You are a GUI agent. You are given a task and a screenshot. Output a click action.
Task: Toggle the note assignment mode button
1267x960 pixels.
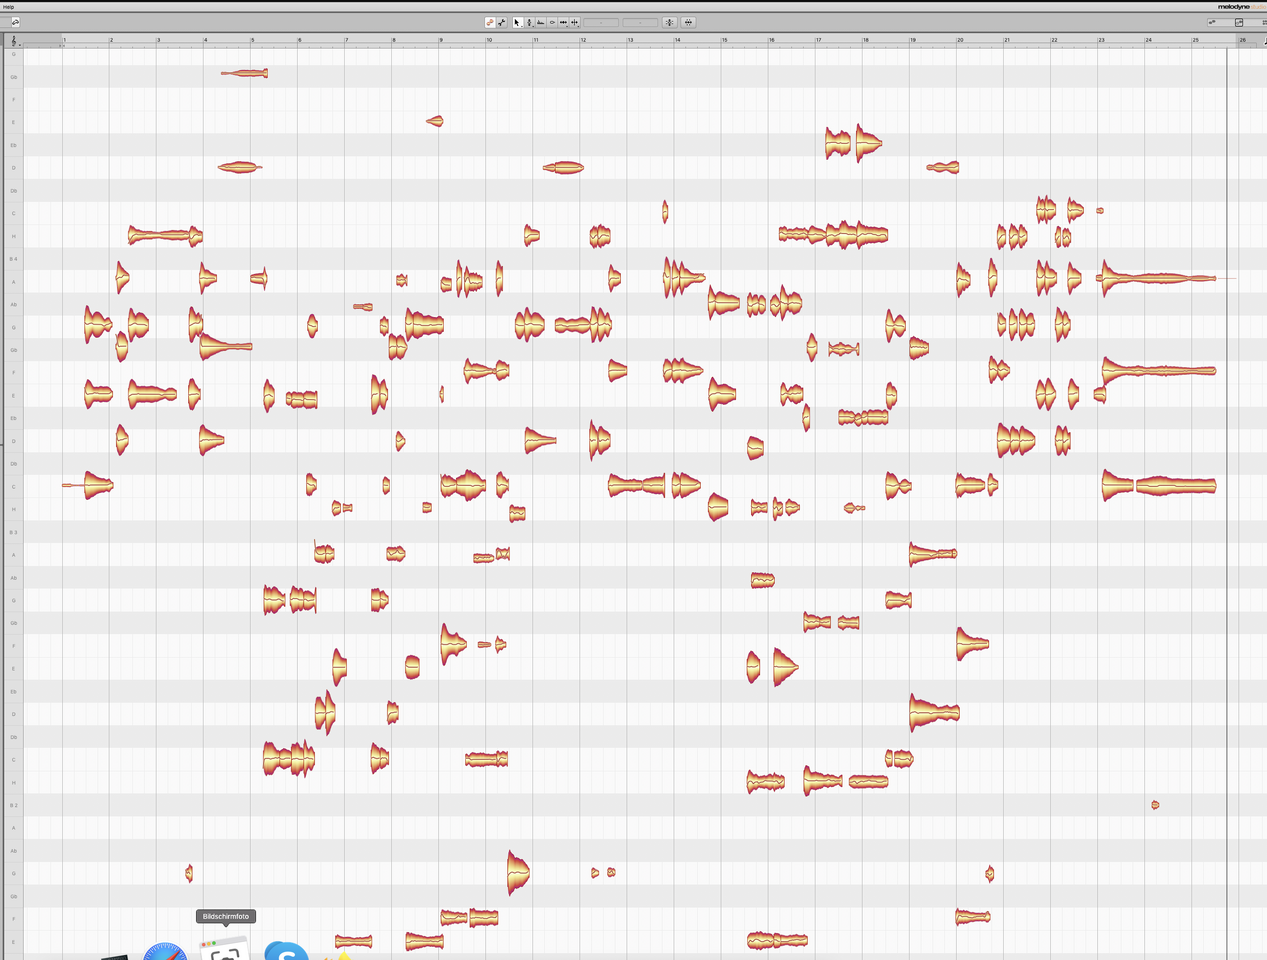click(502, 22)
